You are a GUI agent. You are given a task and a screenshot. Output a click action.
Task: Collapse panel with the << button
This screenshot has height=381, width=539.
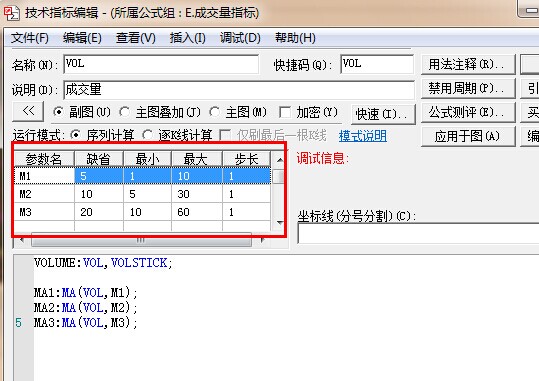(28, 111)
